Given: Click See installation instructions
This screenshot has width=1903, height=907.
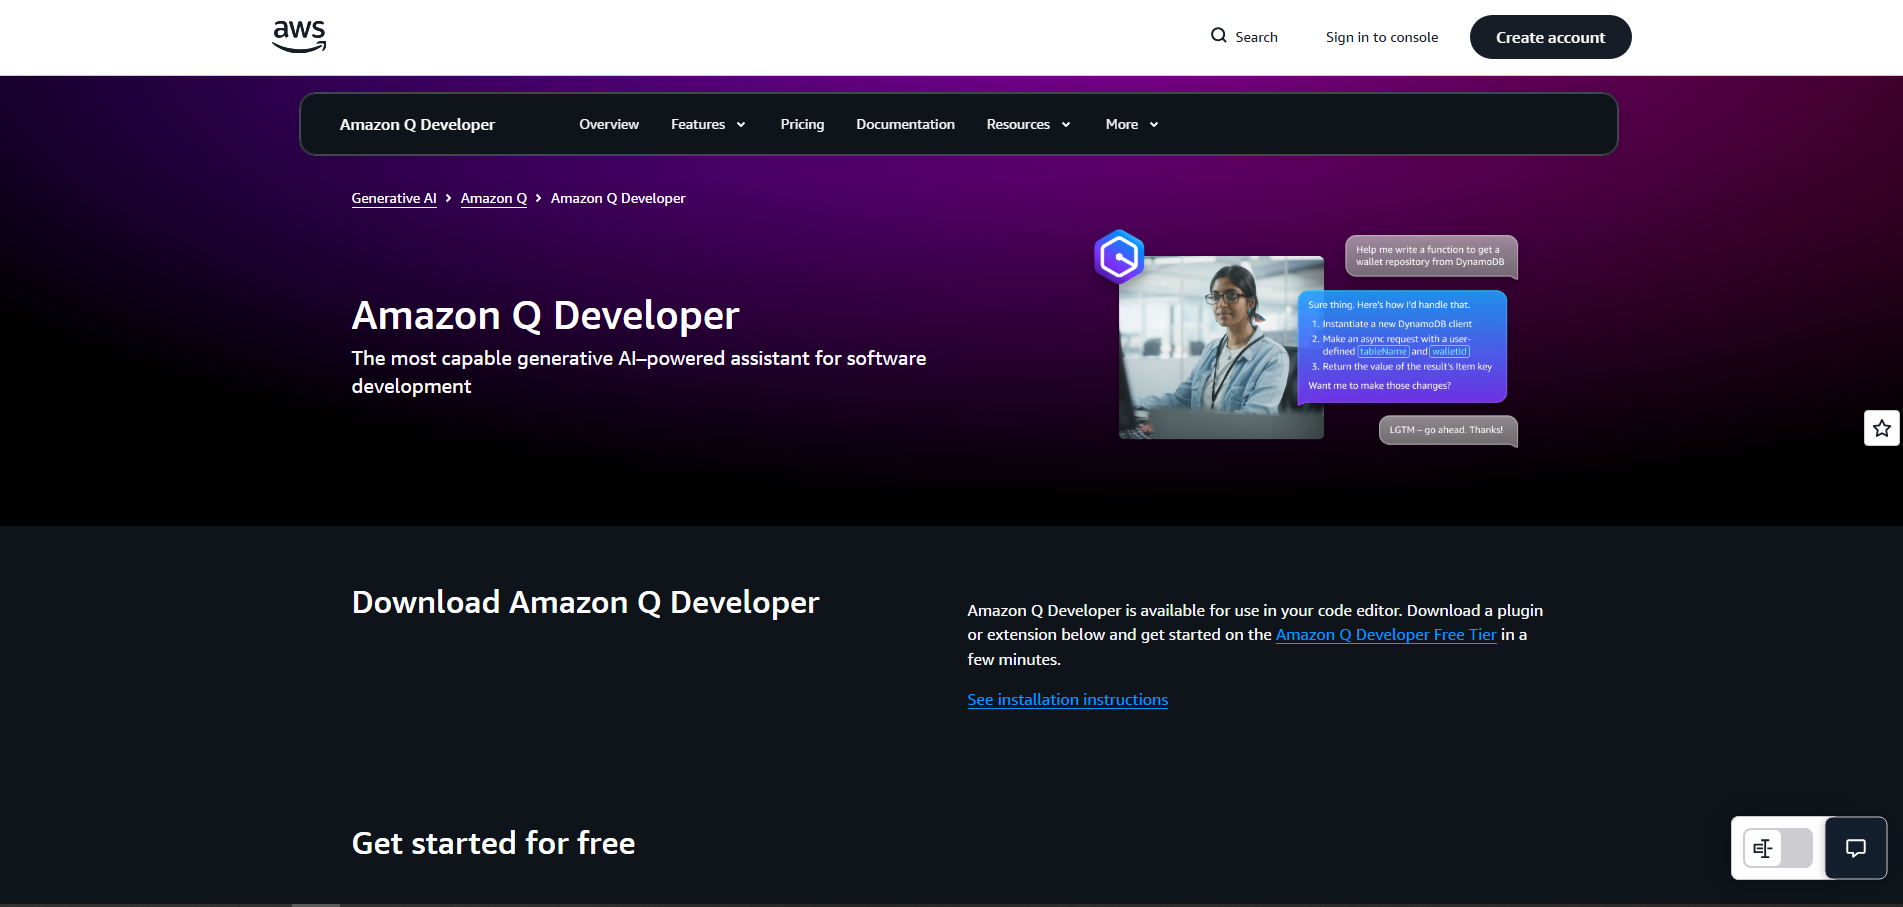Looking at the screenshot, I should (1067, 699).
